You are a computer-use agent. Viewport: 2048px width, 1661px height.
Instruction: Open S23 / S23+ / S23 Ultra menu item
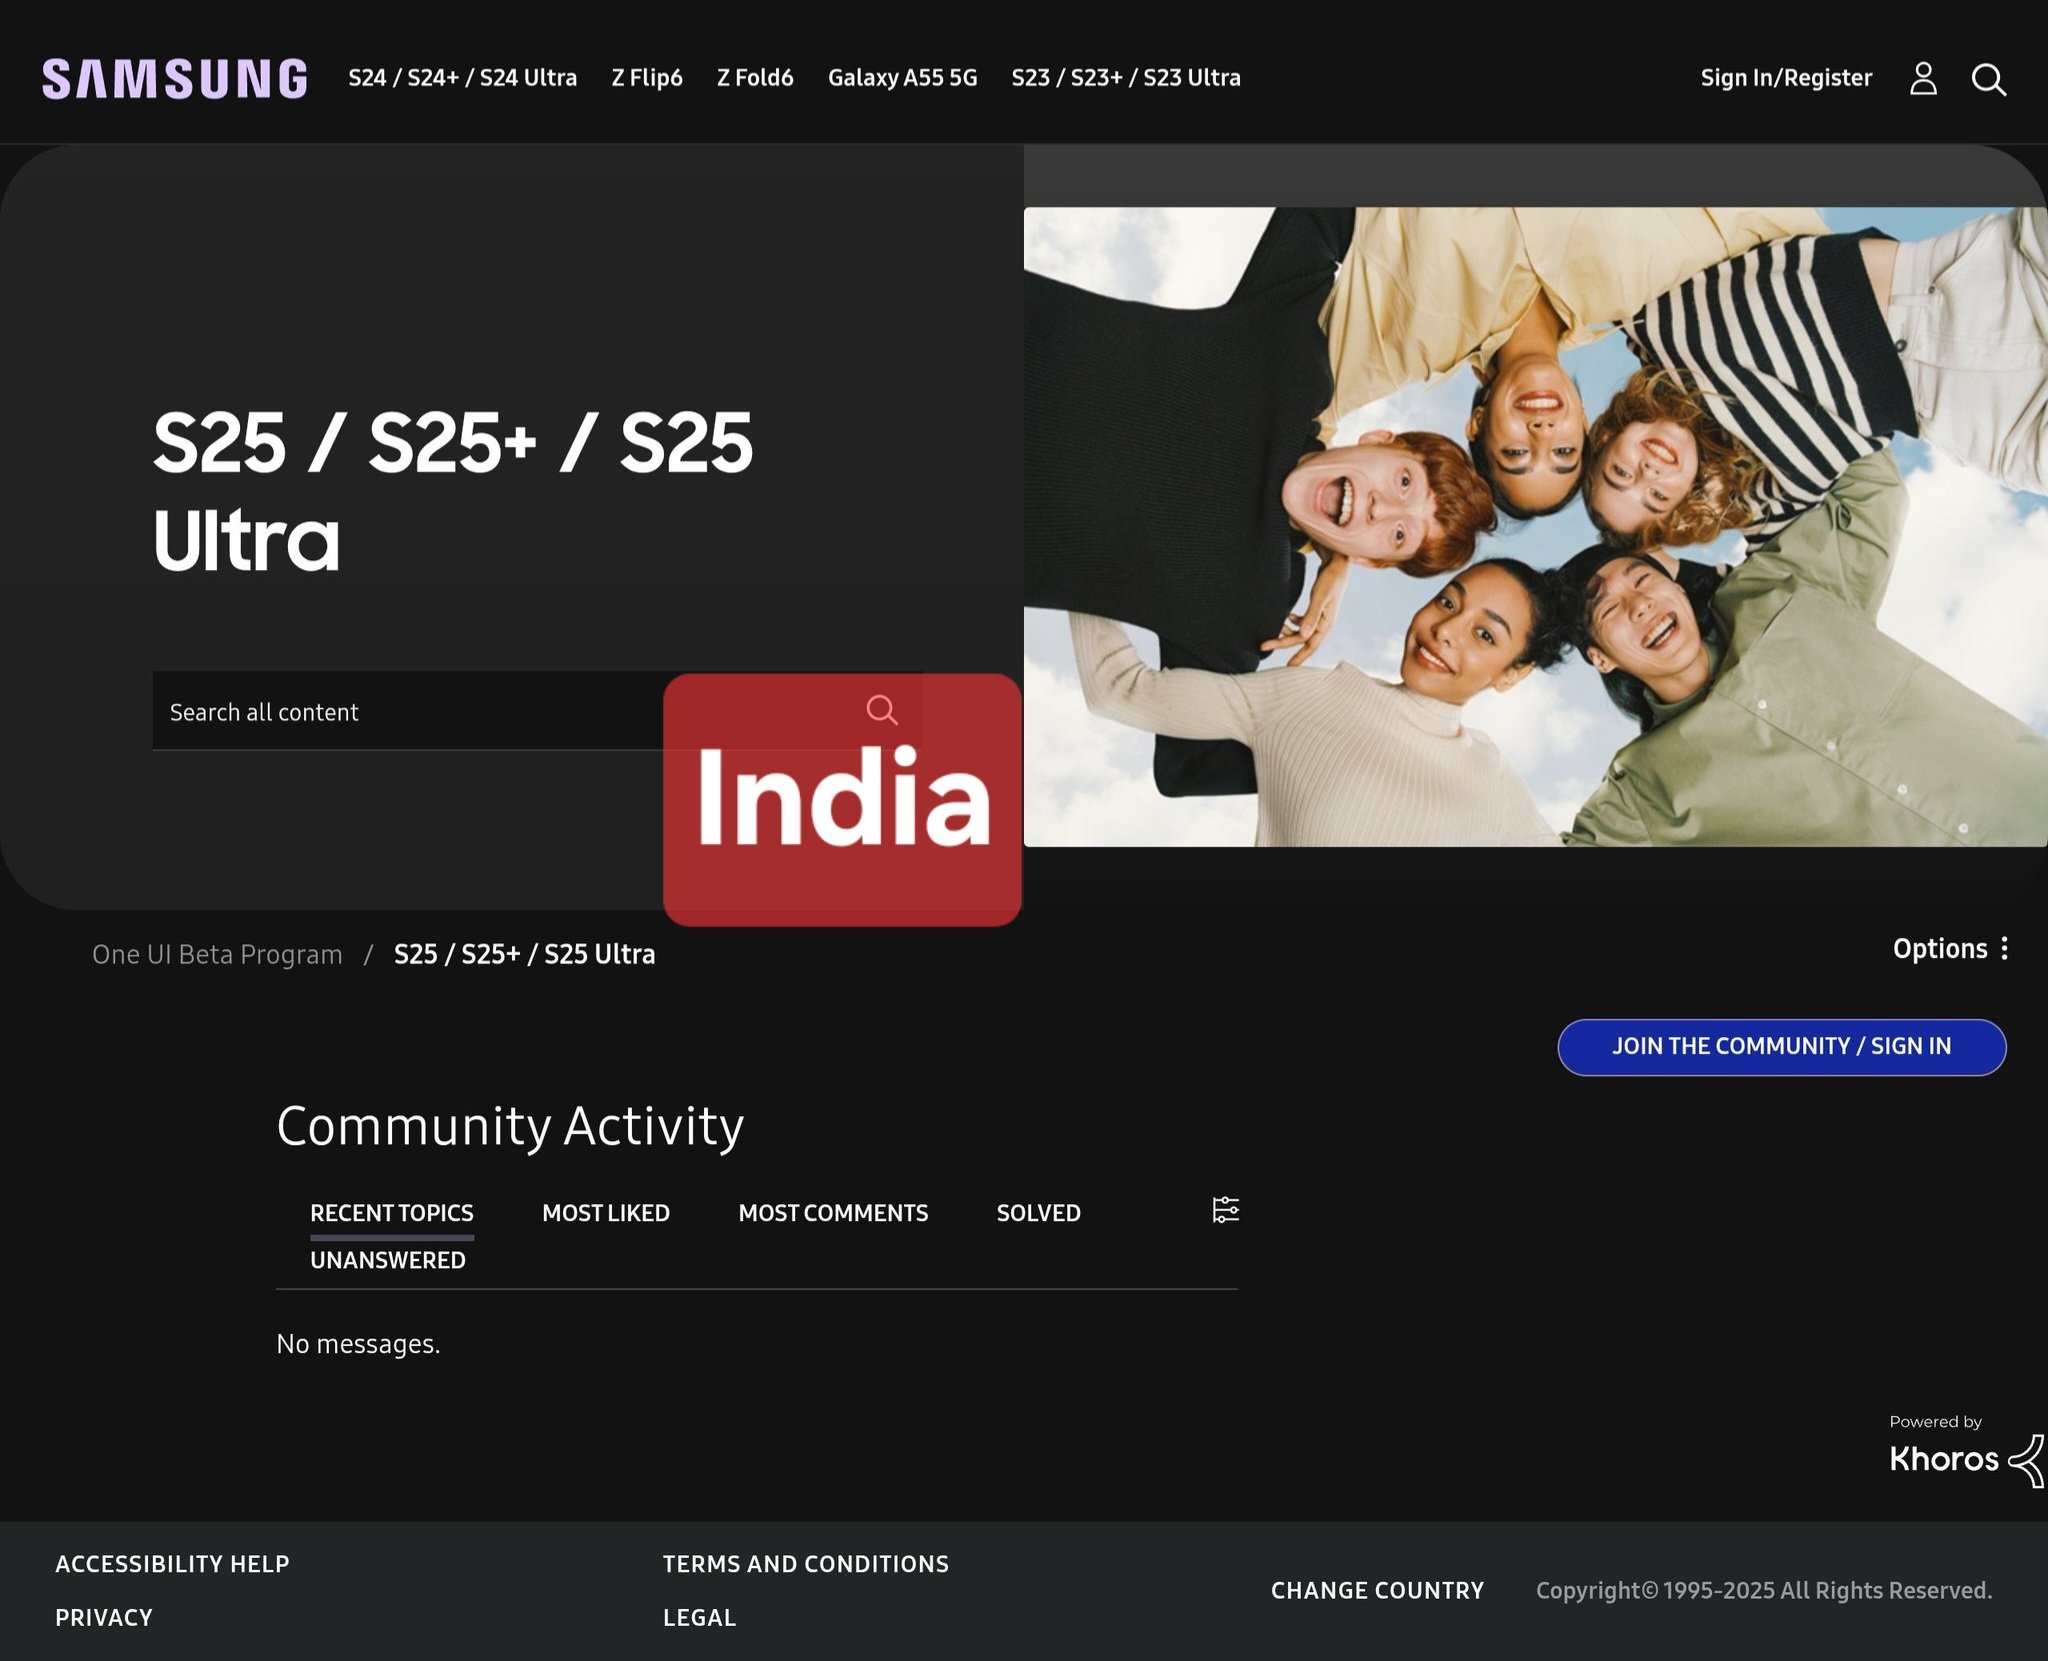[x=1126, y=78]
